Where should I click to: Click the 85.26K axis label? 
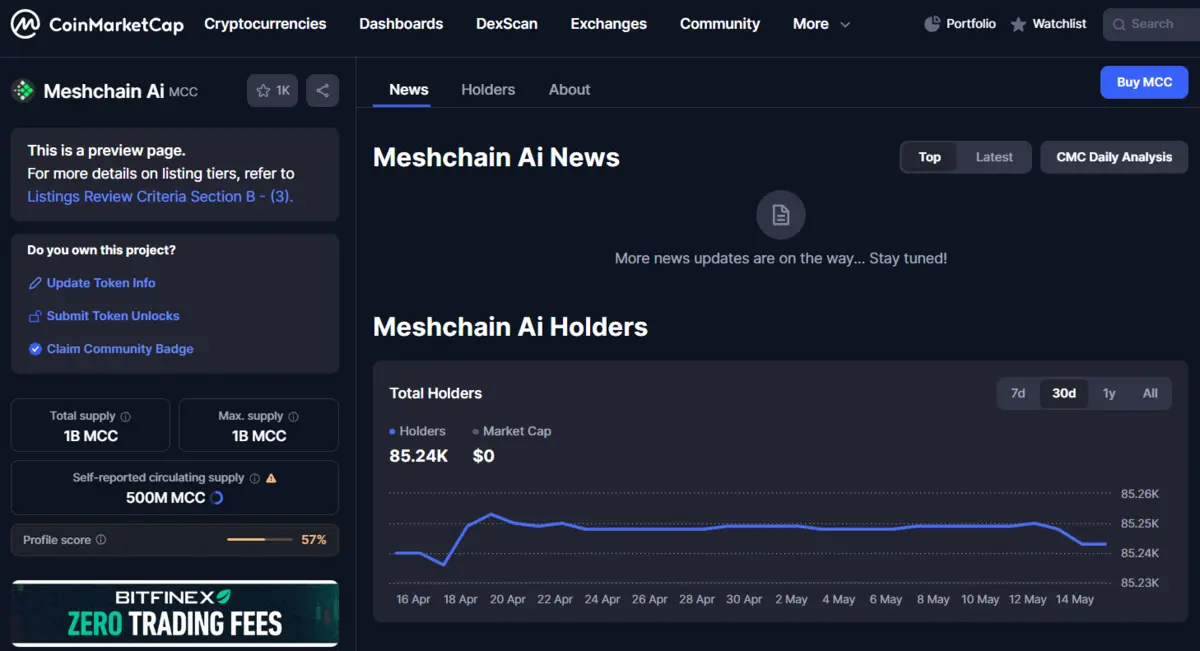click(1140, 494)
